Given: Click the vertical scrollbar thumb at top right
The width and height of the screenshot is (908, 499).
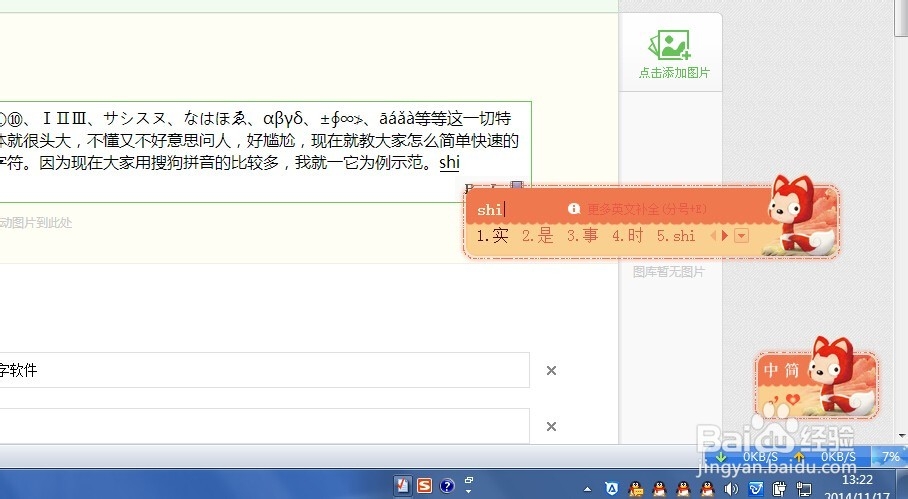Looking at the screenshot, I should (x=902, y=17).
